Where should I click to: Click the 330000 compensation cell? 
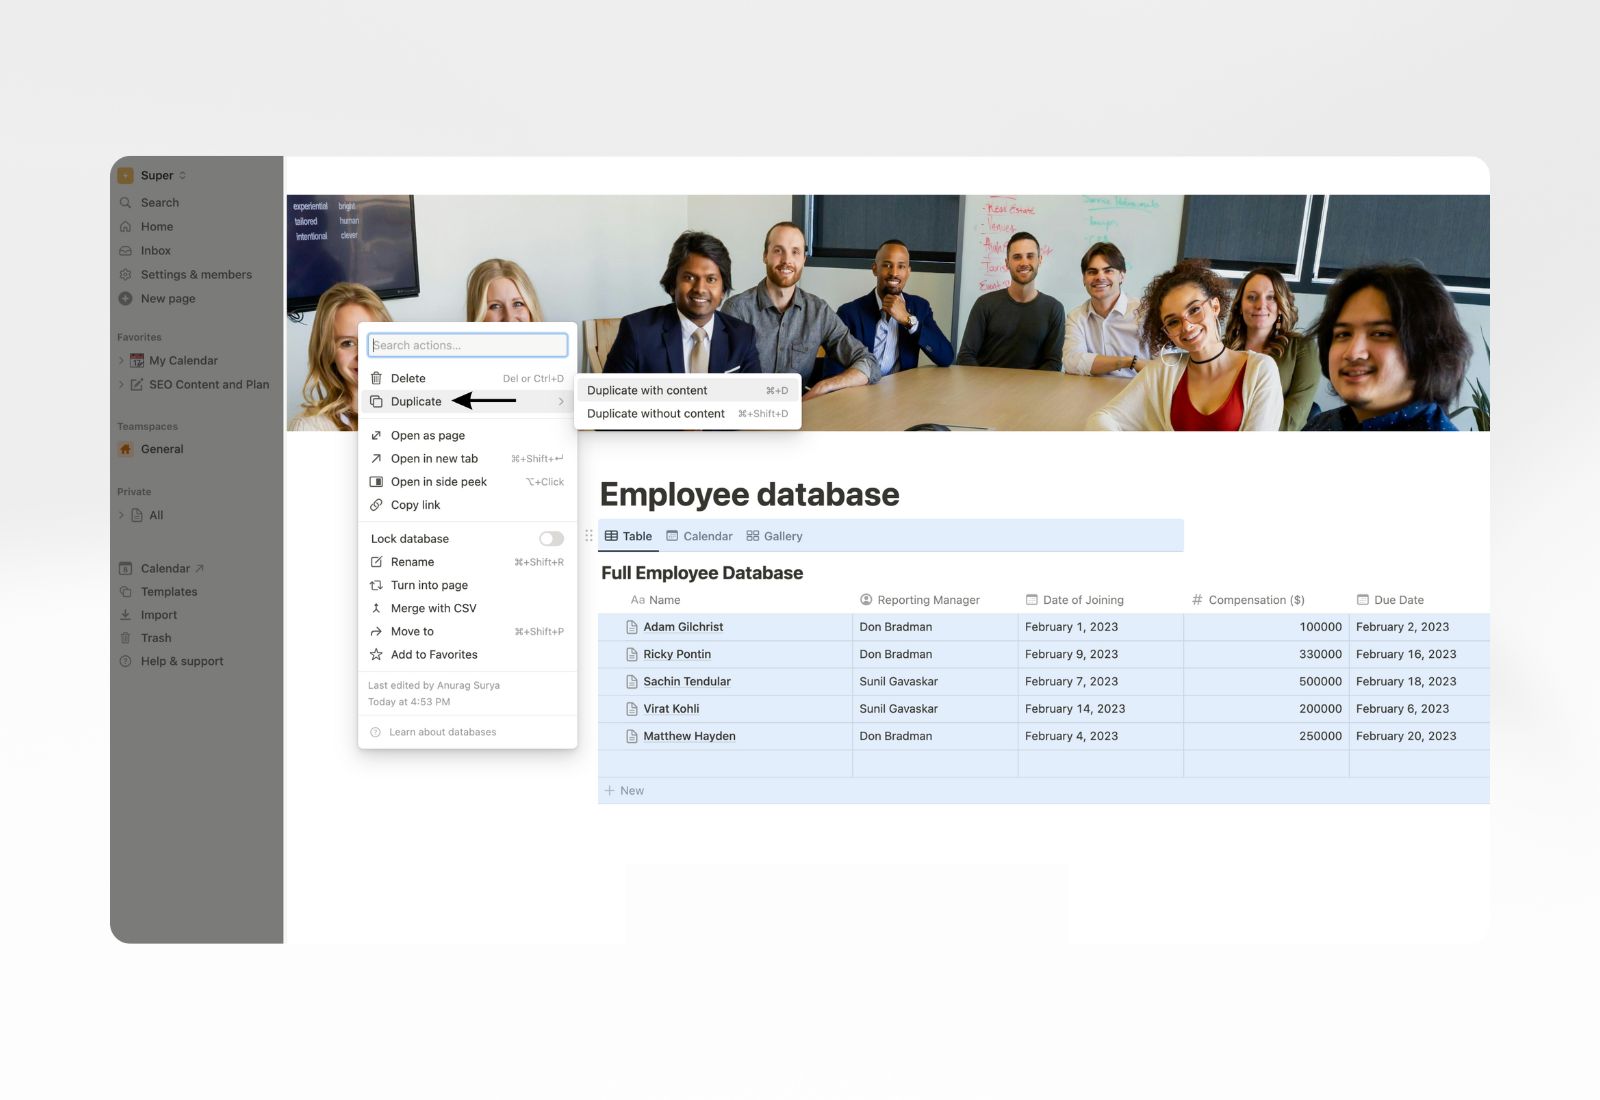point(1266,654)
